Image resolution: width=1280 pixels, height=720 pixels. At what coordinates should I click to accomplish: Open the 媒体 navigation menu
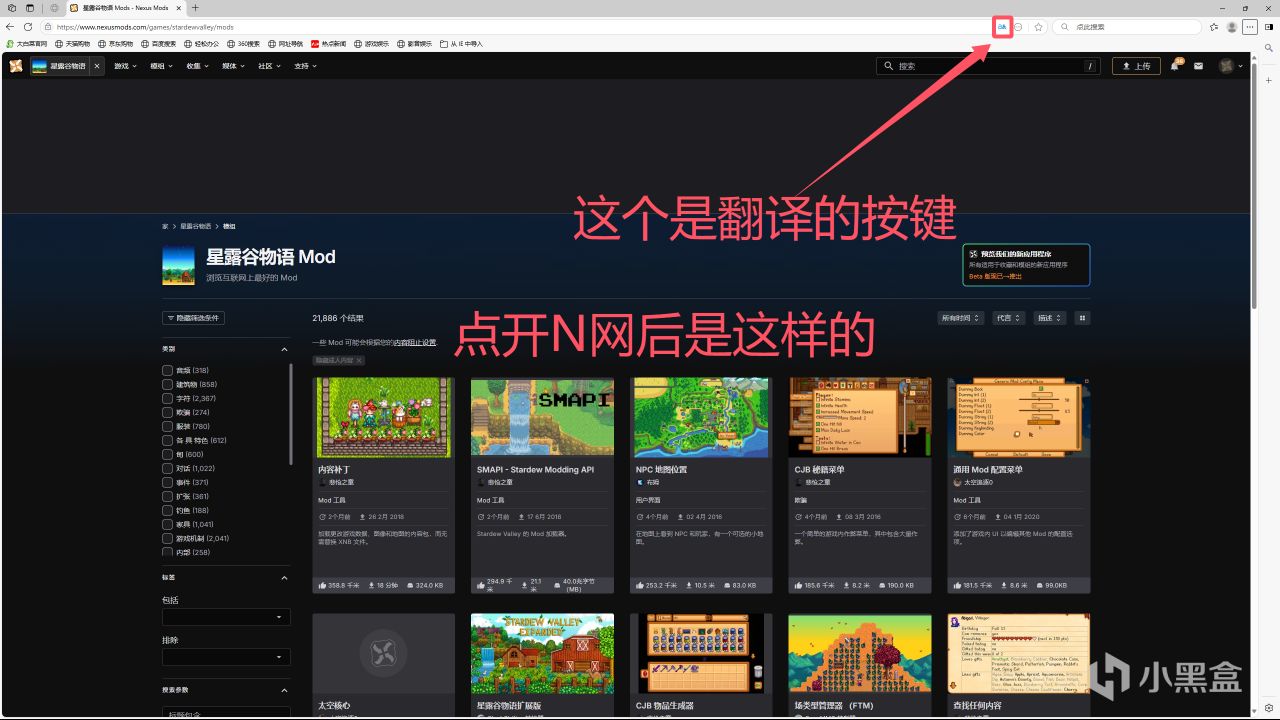(x=233, y=66)
